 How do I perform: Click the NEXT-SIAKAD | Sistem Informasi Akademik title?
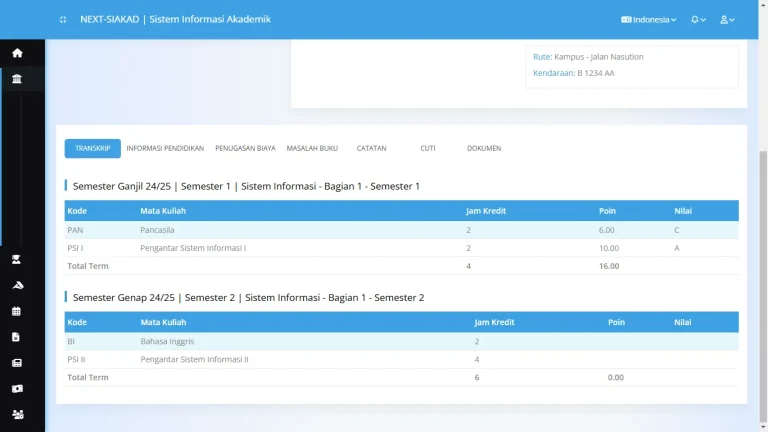pos(175,19)
